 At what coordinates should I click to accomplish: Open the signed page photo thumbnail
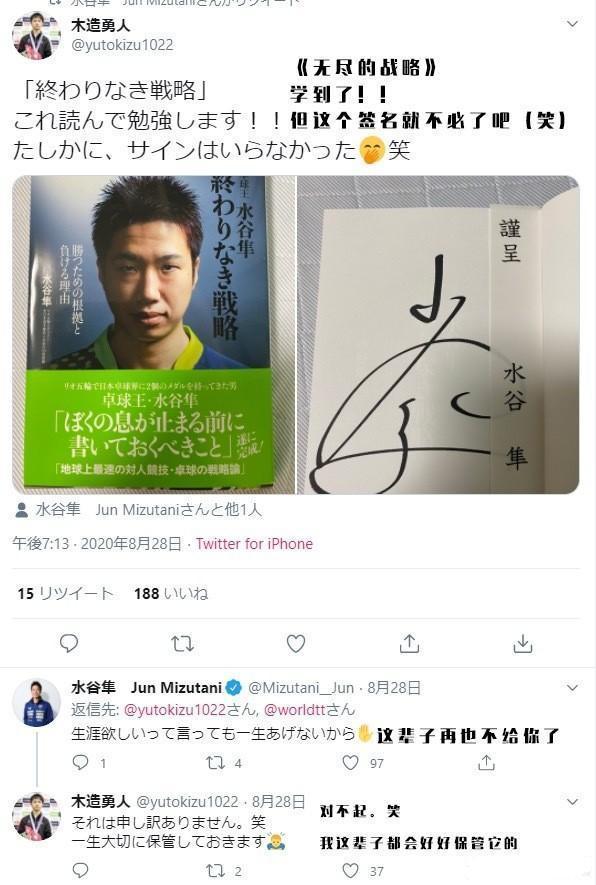coord(439,335)
